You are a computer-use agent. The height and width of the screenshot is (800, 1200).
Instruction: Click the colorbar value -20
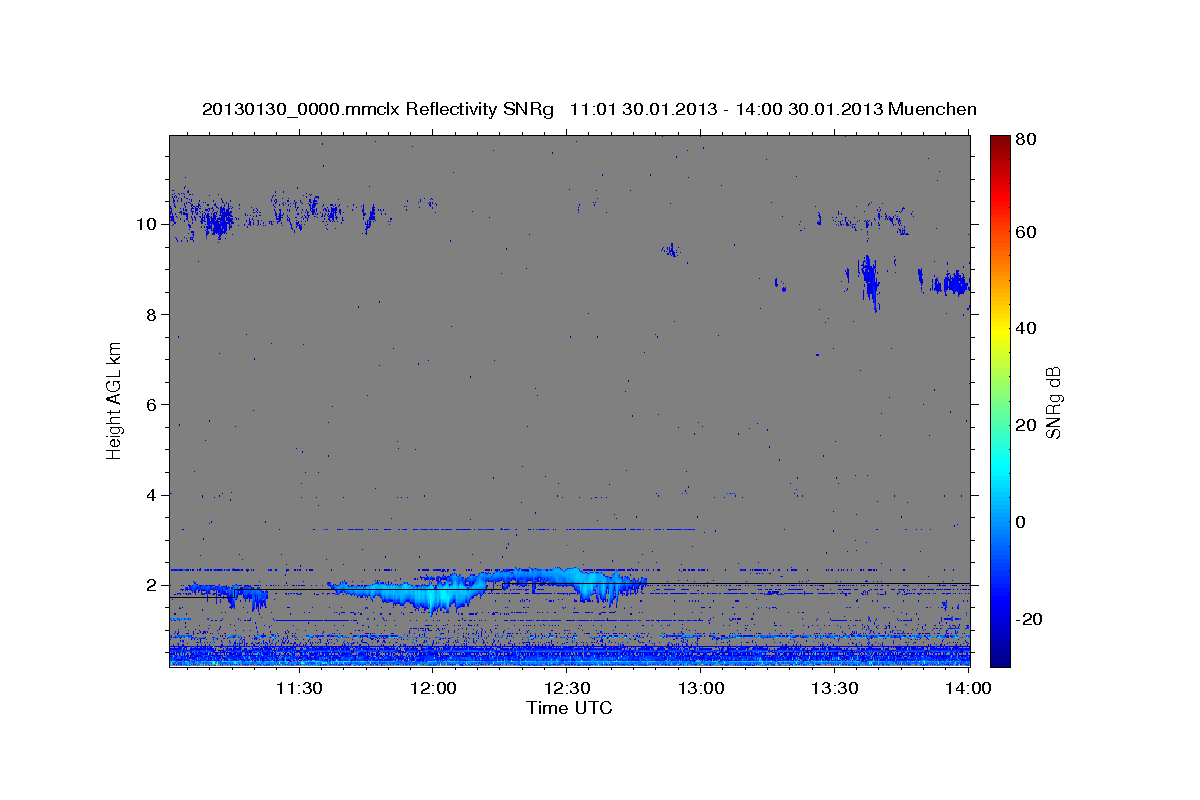(x=1027, y=619)
